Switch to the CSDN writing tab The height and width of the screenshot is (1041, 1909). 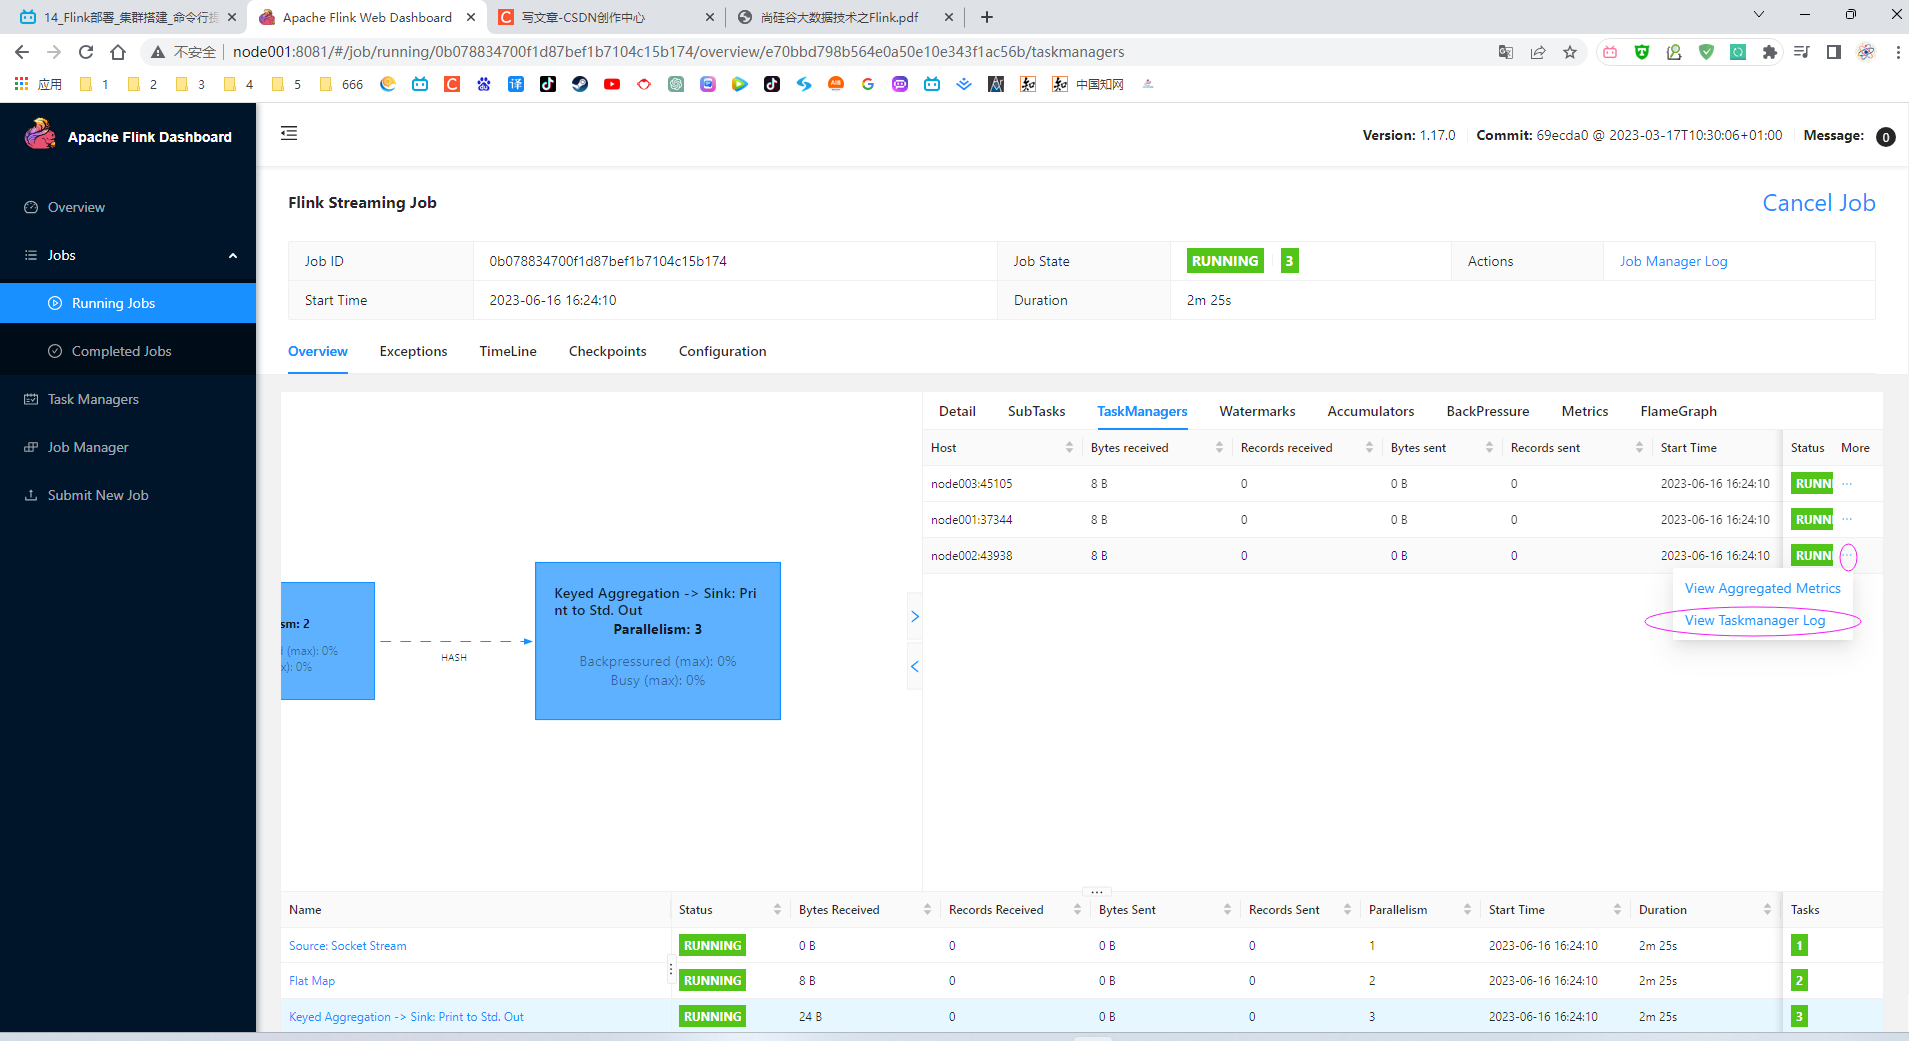pyautogui.click(x=607, y=17)
